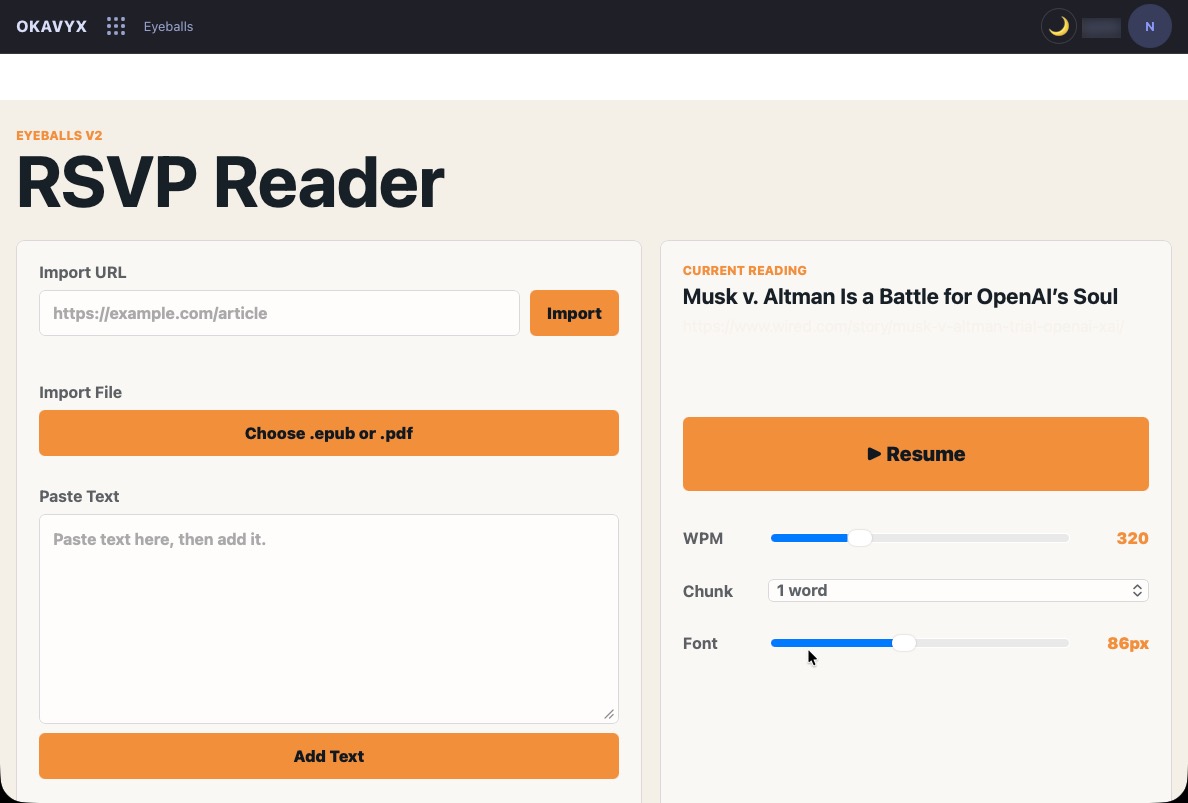Click the OKAVYX logo
Screen dimensions: 1188x803
[x=52, y=27]
